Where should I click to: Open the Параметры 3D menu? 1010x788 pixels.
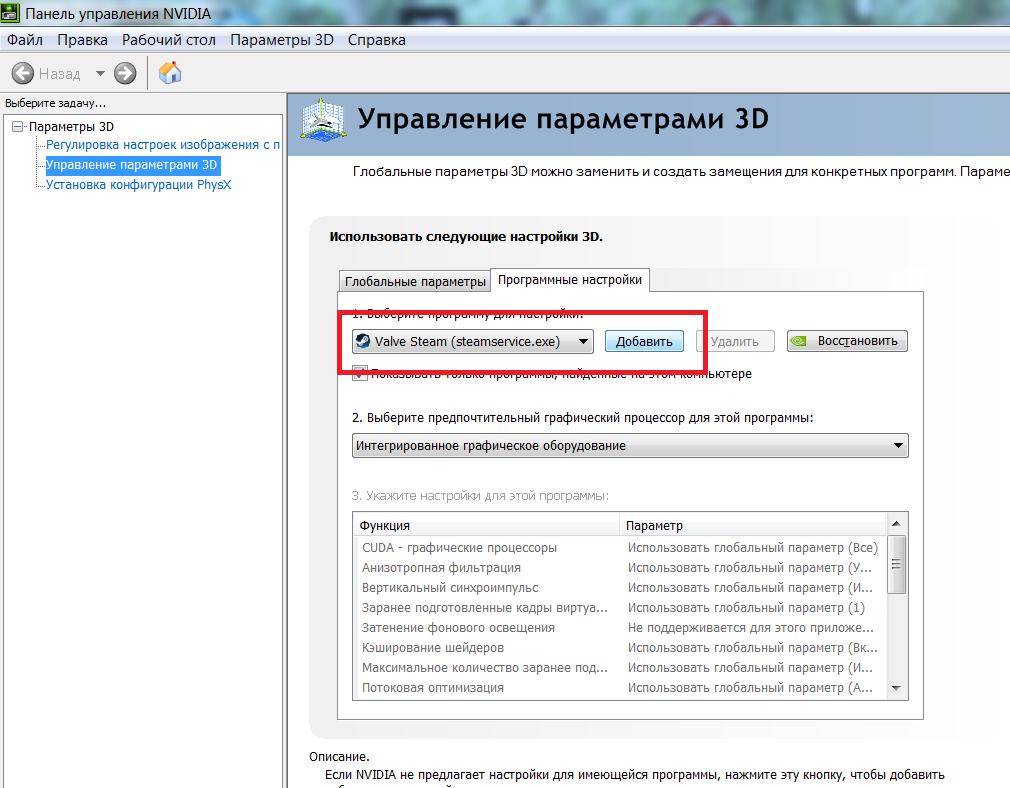tap(281, 40)
